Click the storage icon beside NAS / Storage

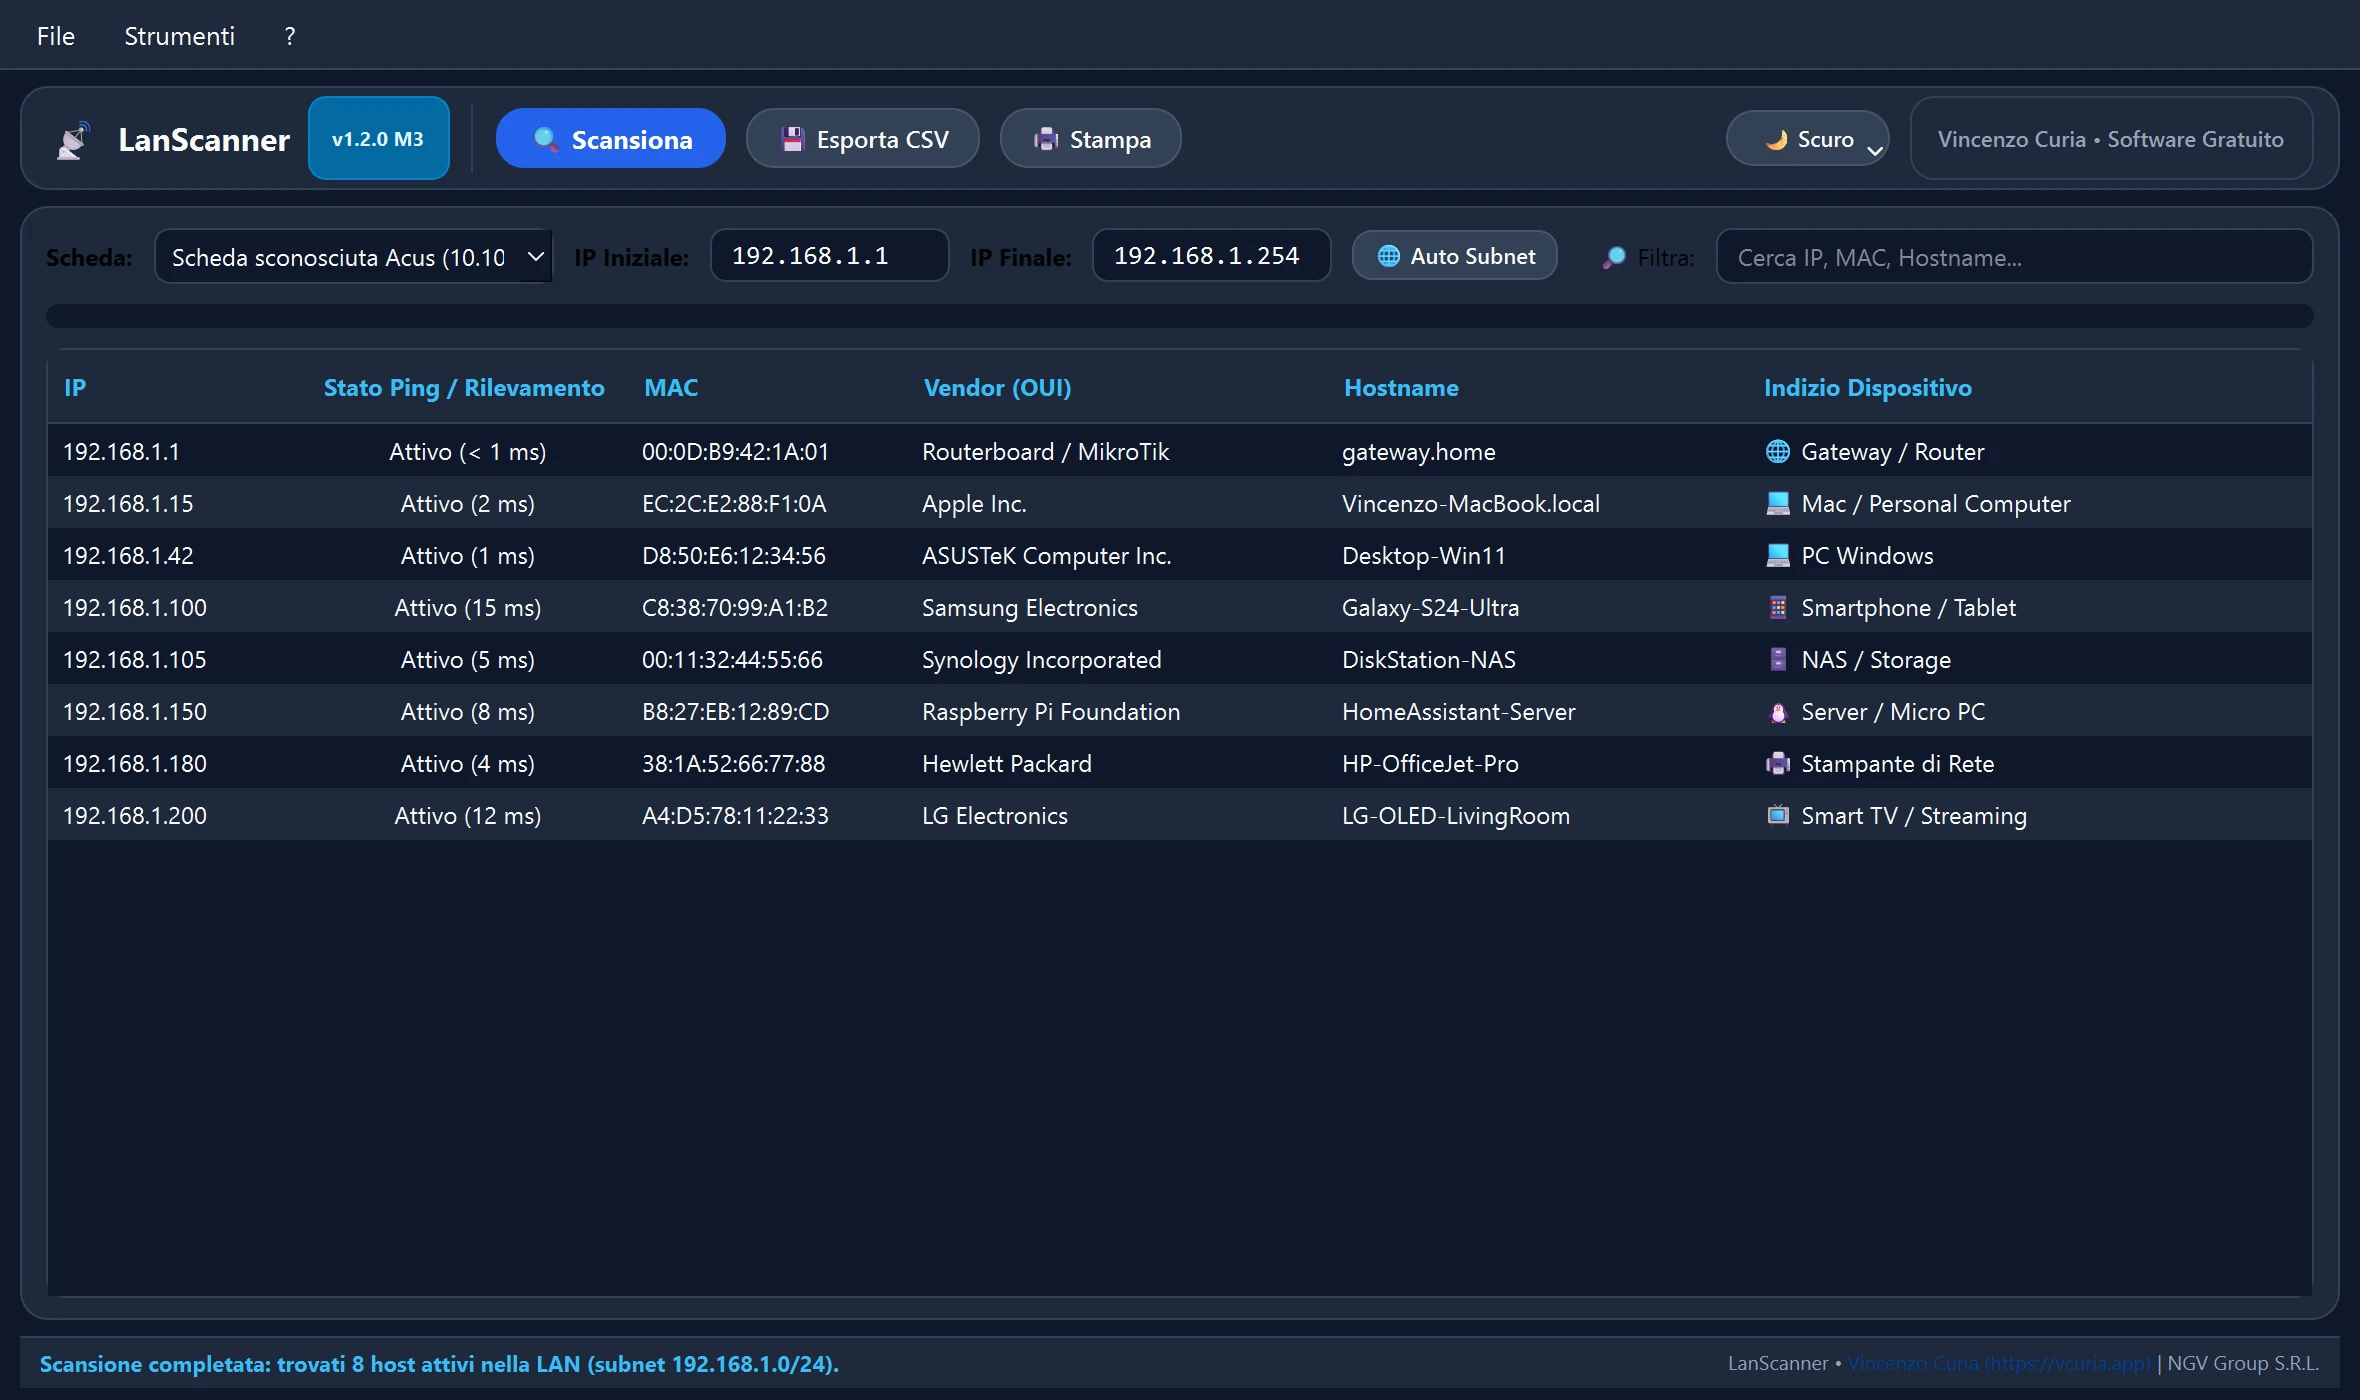pyautogui.click(x=1777, y=659)
